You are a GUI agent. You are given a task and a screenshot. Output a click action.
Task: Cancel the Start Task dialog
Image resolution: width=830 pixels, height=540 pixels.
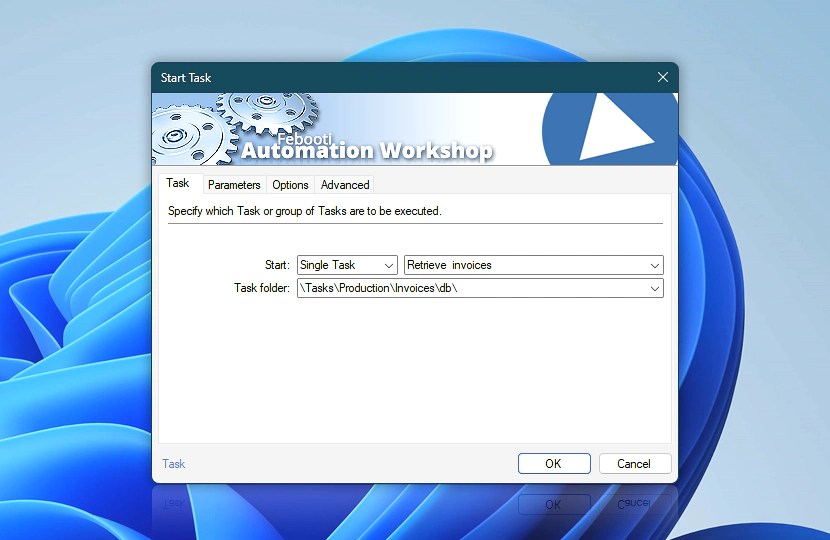(635, 464)
